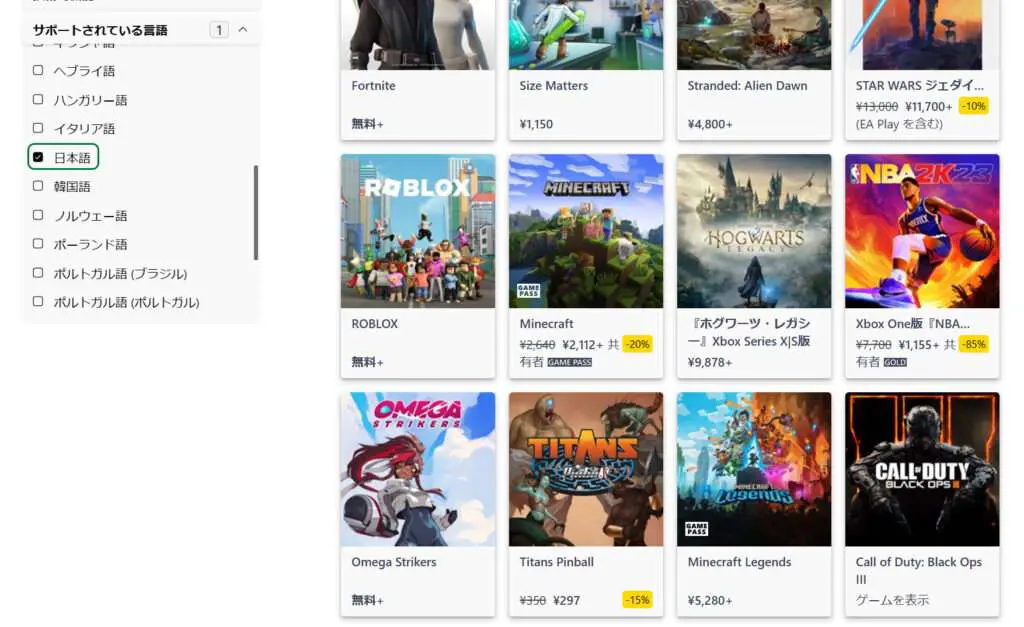Viewport: 1024px width, 627px height.
Task: Open the Titans Pinball title link
Action: click(556, 562)
